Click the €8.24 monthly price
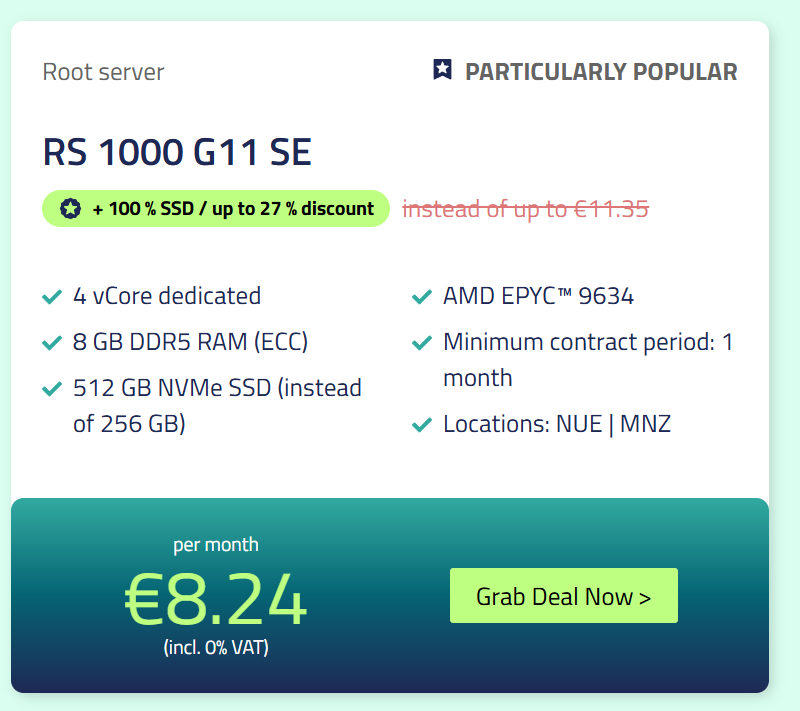 (215, 599)
